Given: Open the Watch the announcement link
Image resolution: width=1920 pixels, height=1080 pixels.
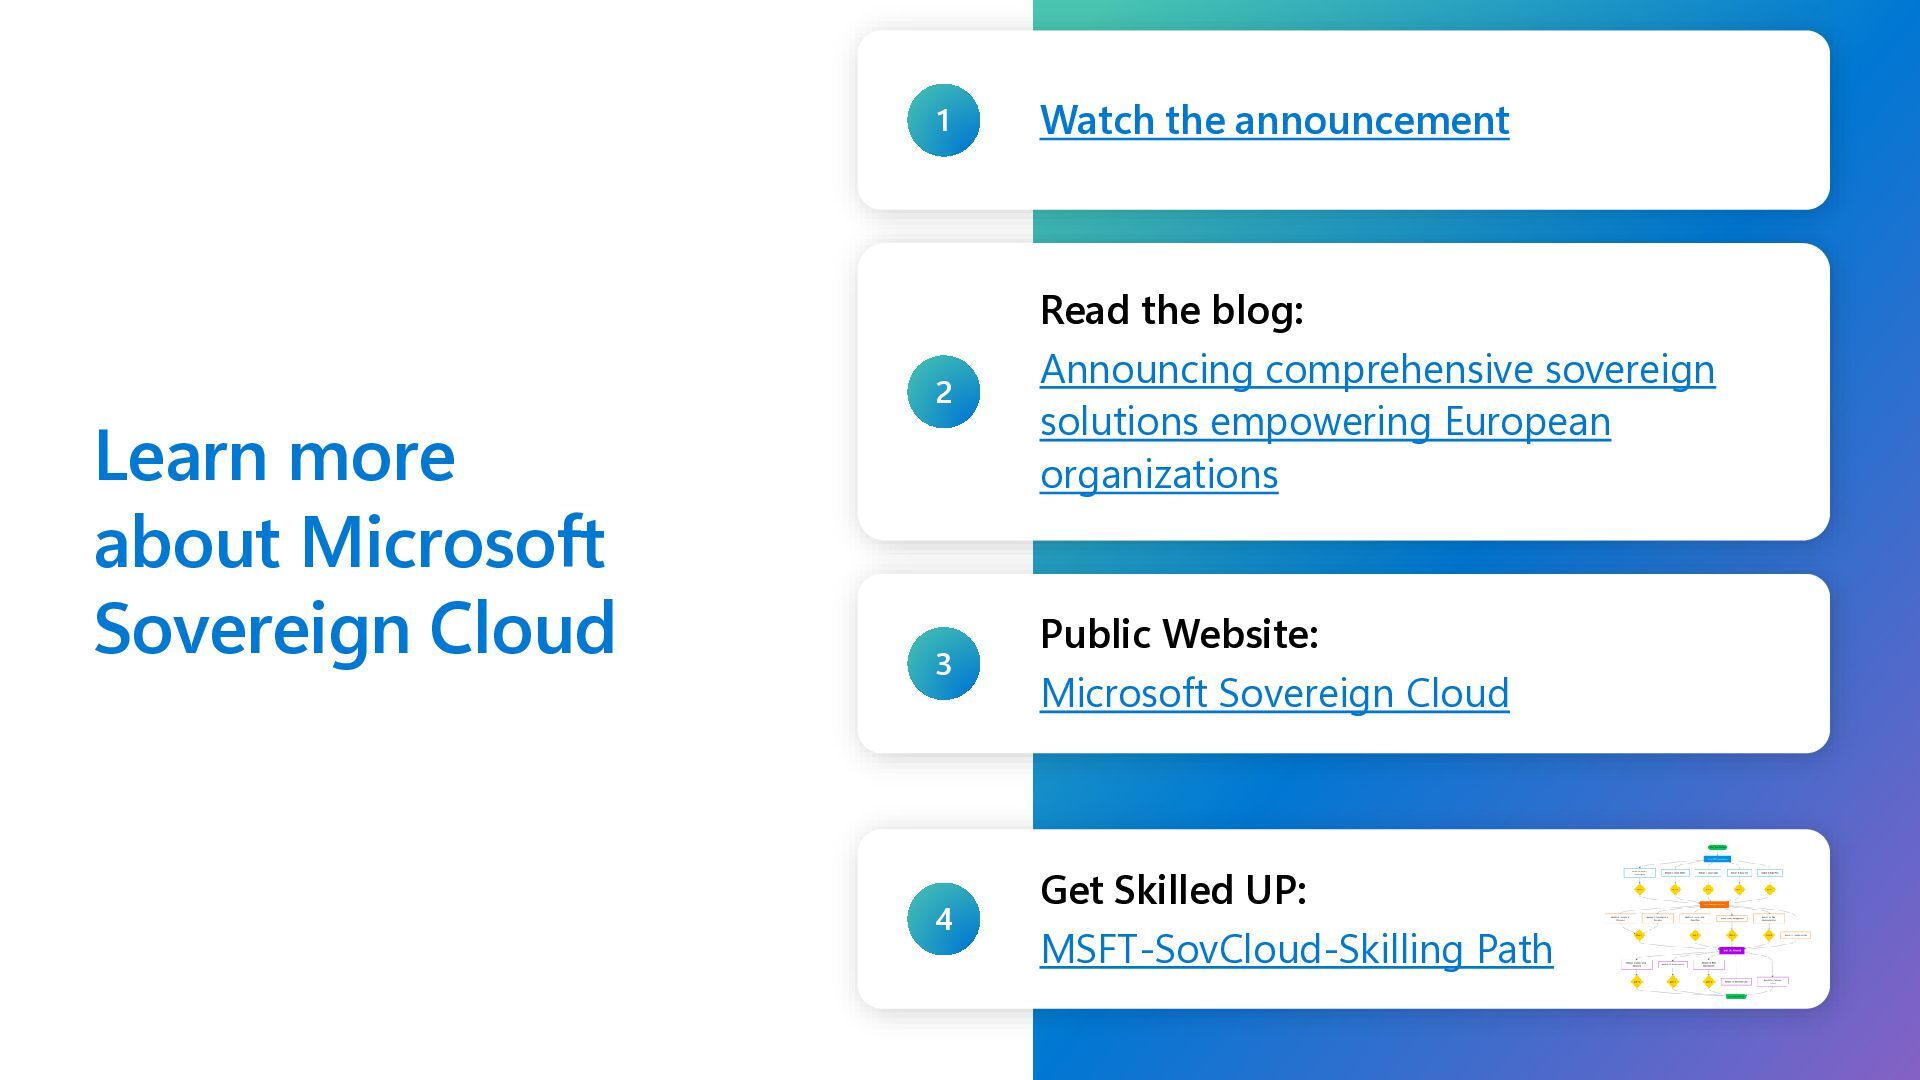Looking at the screenshot, I should pos(1274,120).
